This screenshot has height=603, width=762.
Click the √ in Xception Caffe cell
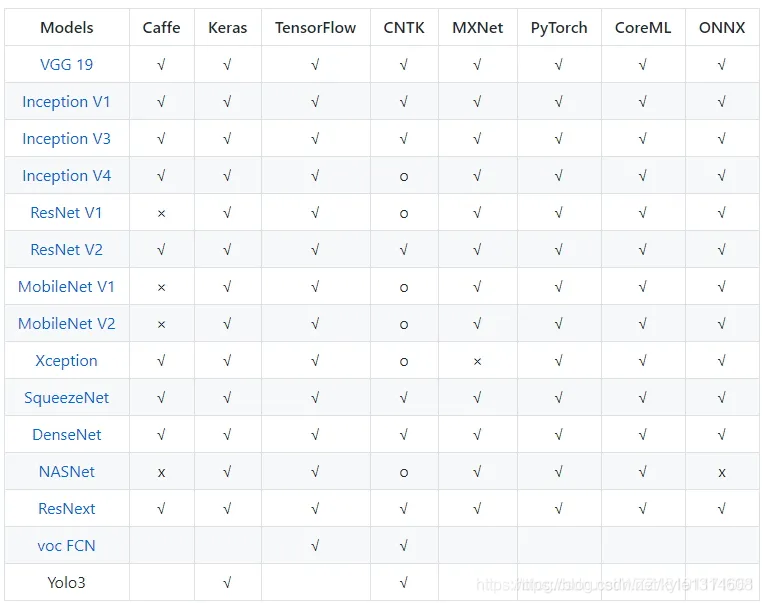point(161,361)
